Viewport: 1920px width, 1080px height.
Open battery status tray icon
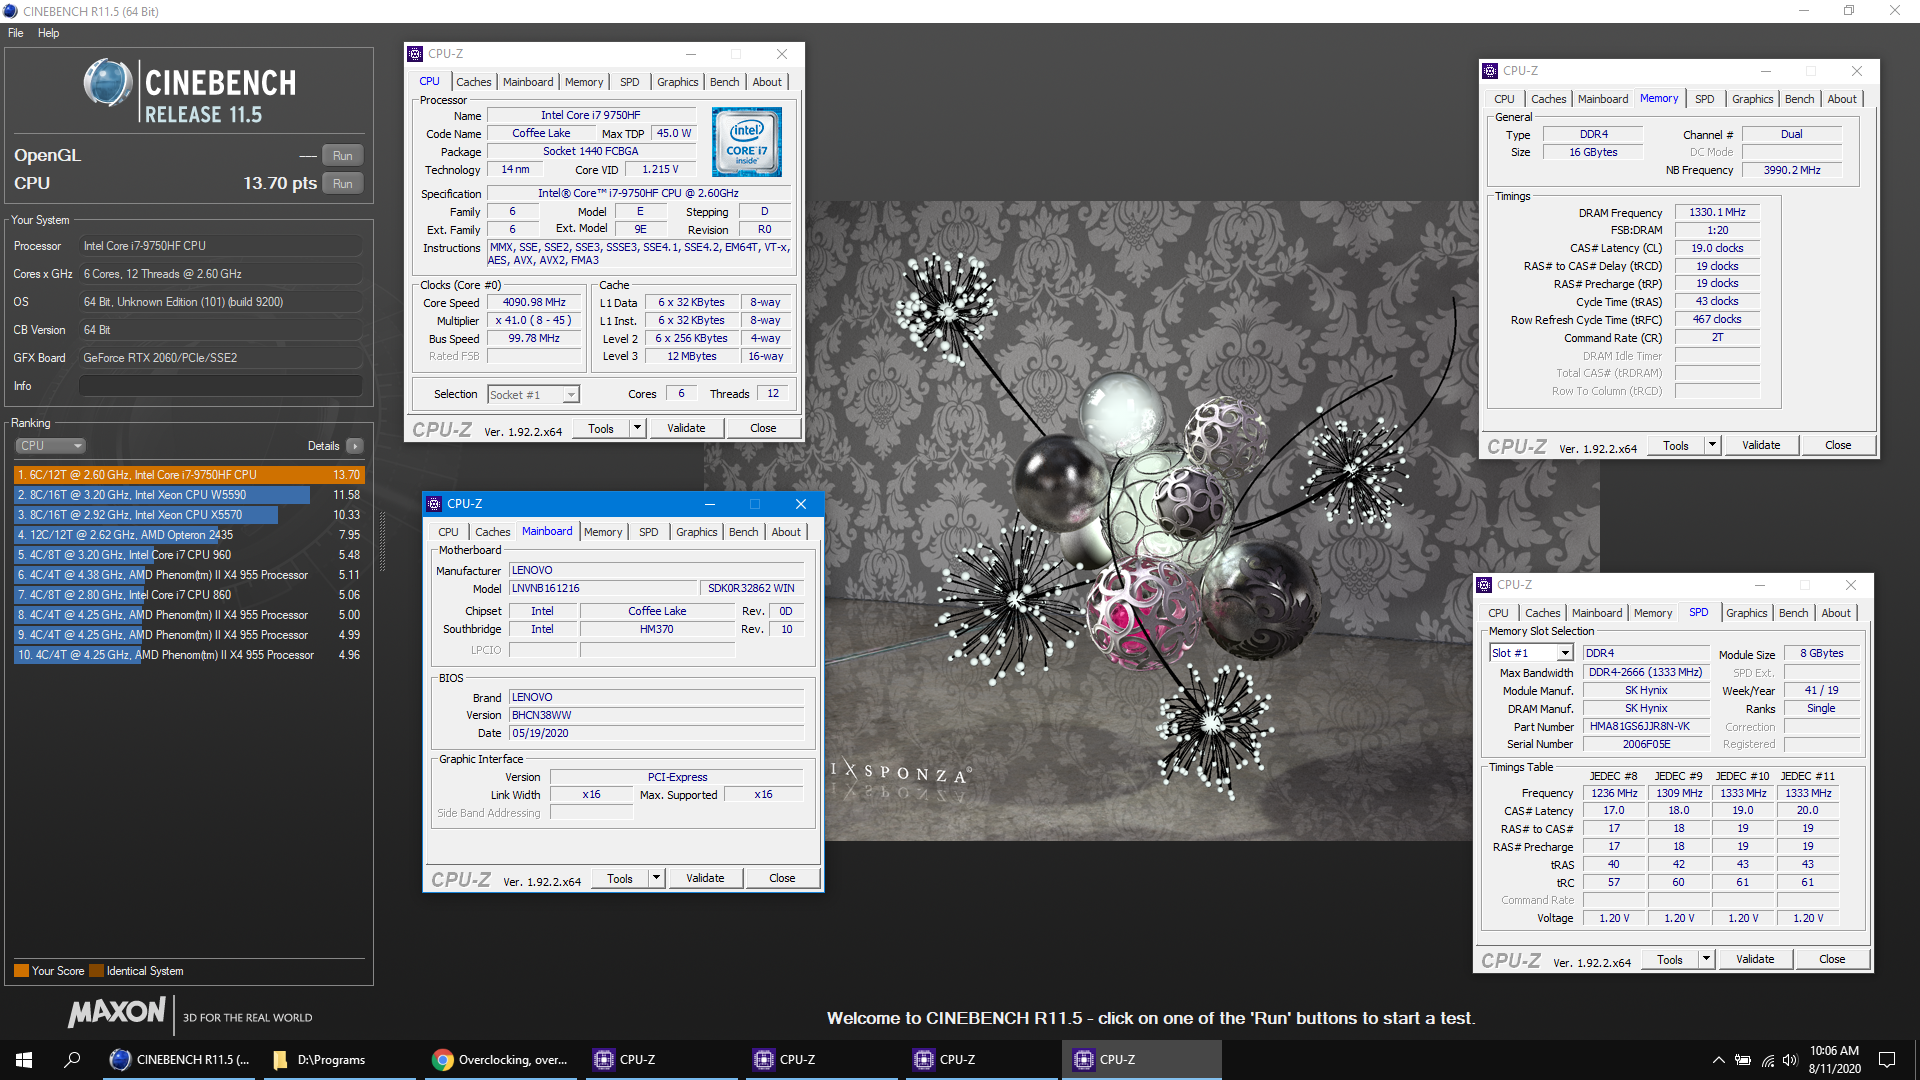pos(1743,1060)
